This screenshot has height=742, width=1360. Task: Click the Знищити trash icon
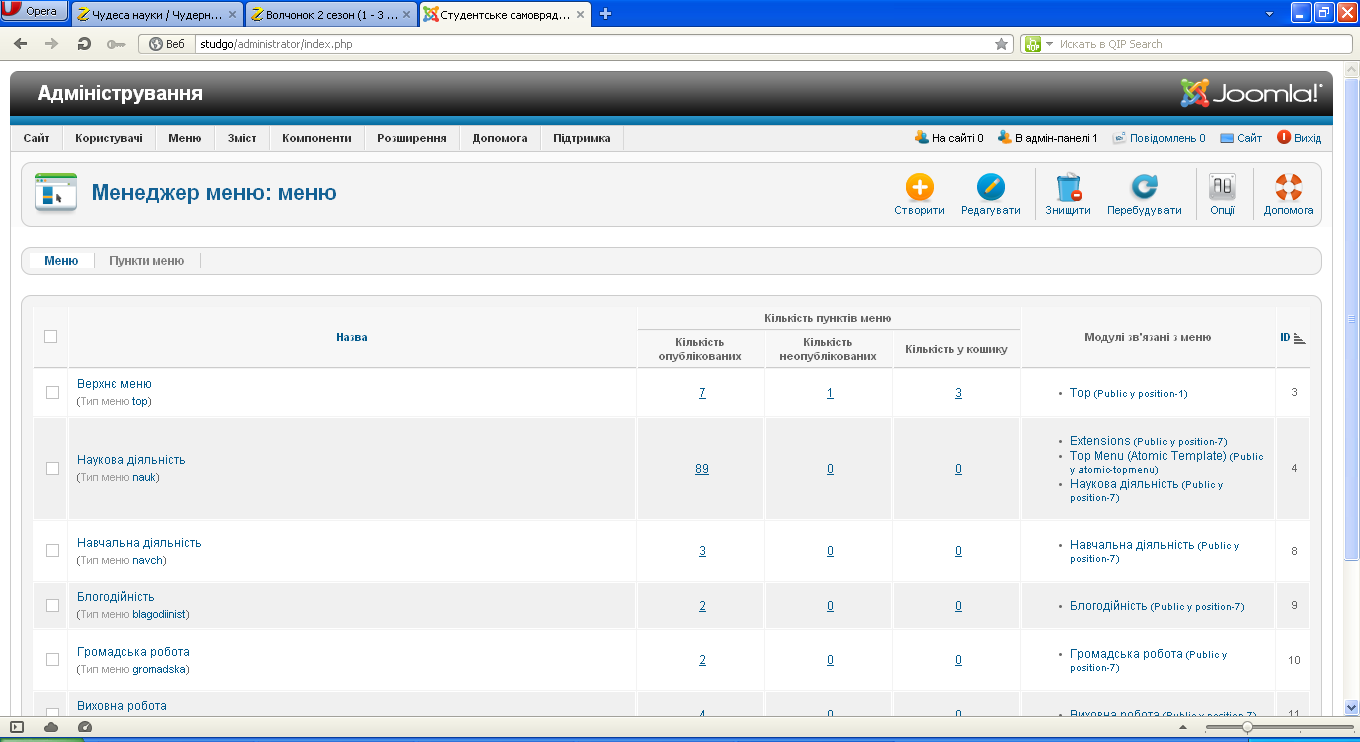pos(1068,187)
